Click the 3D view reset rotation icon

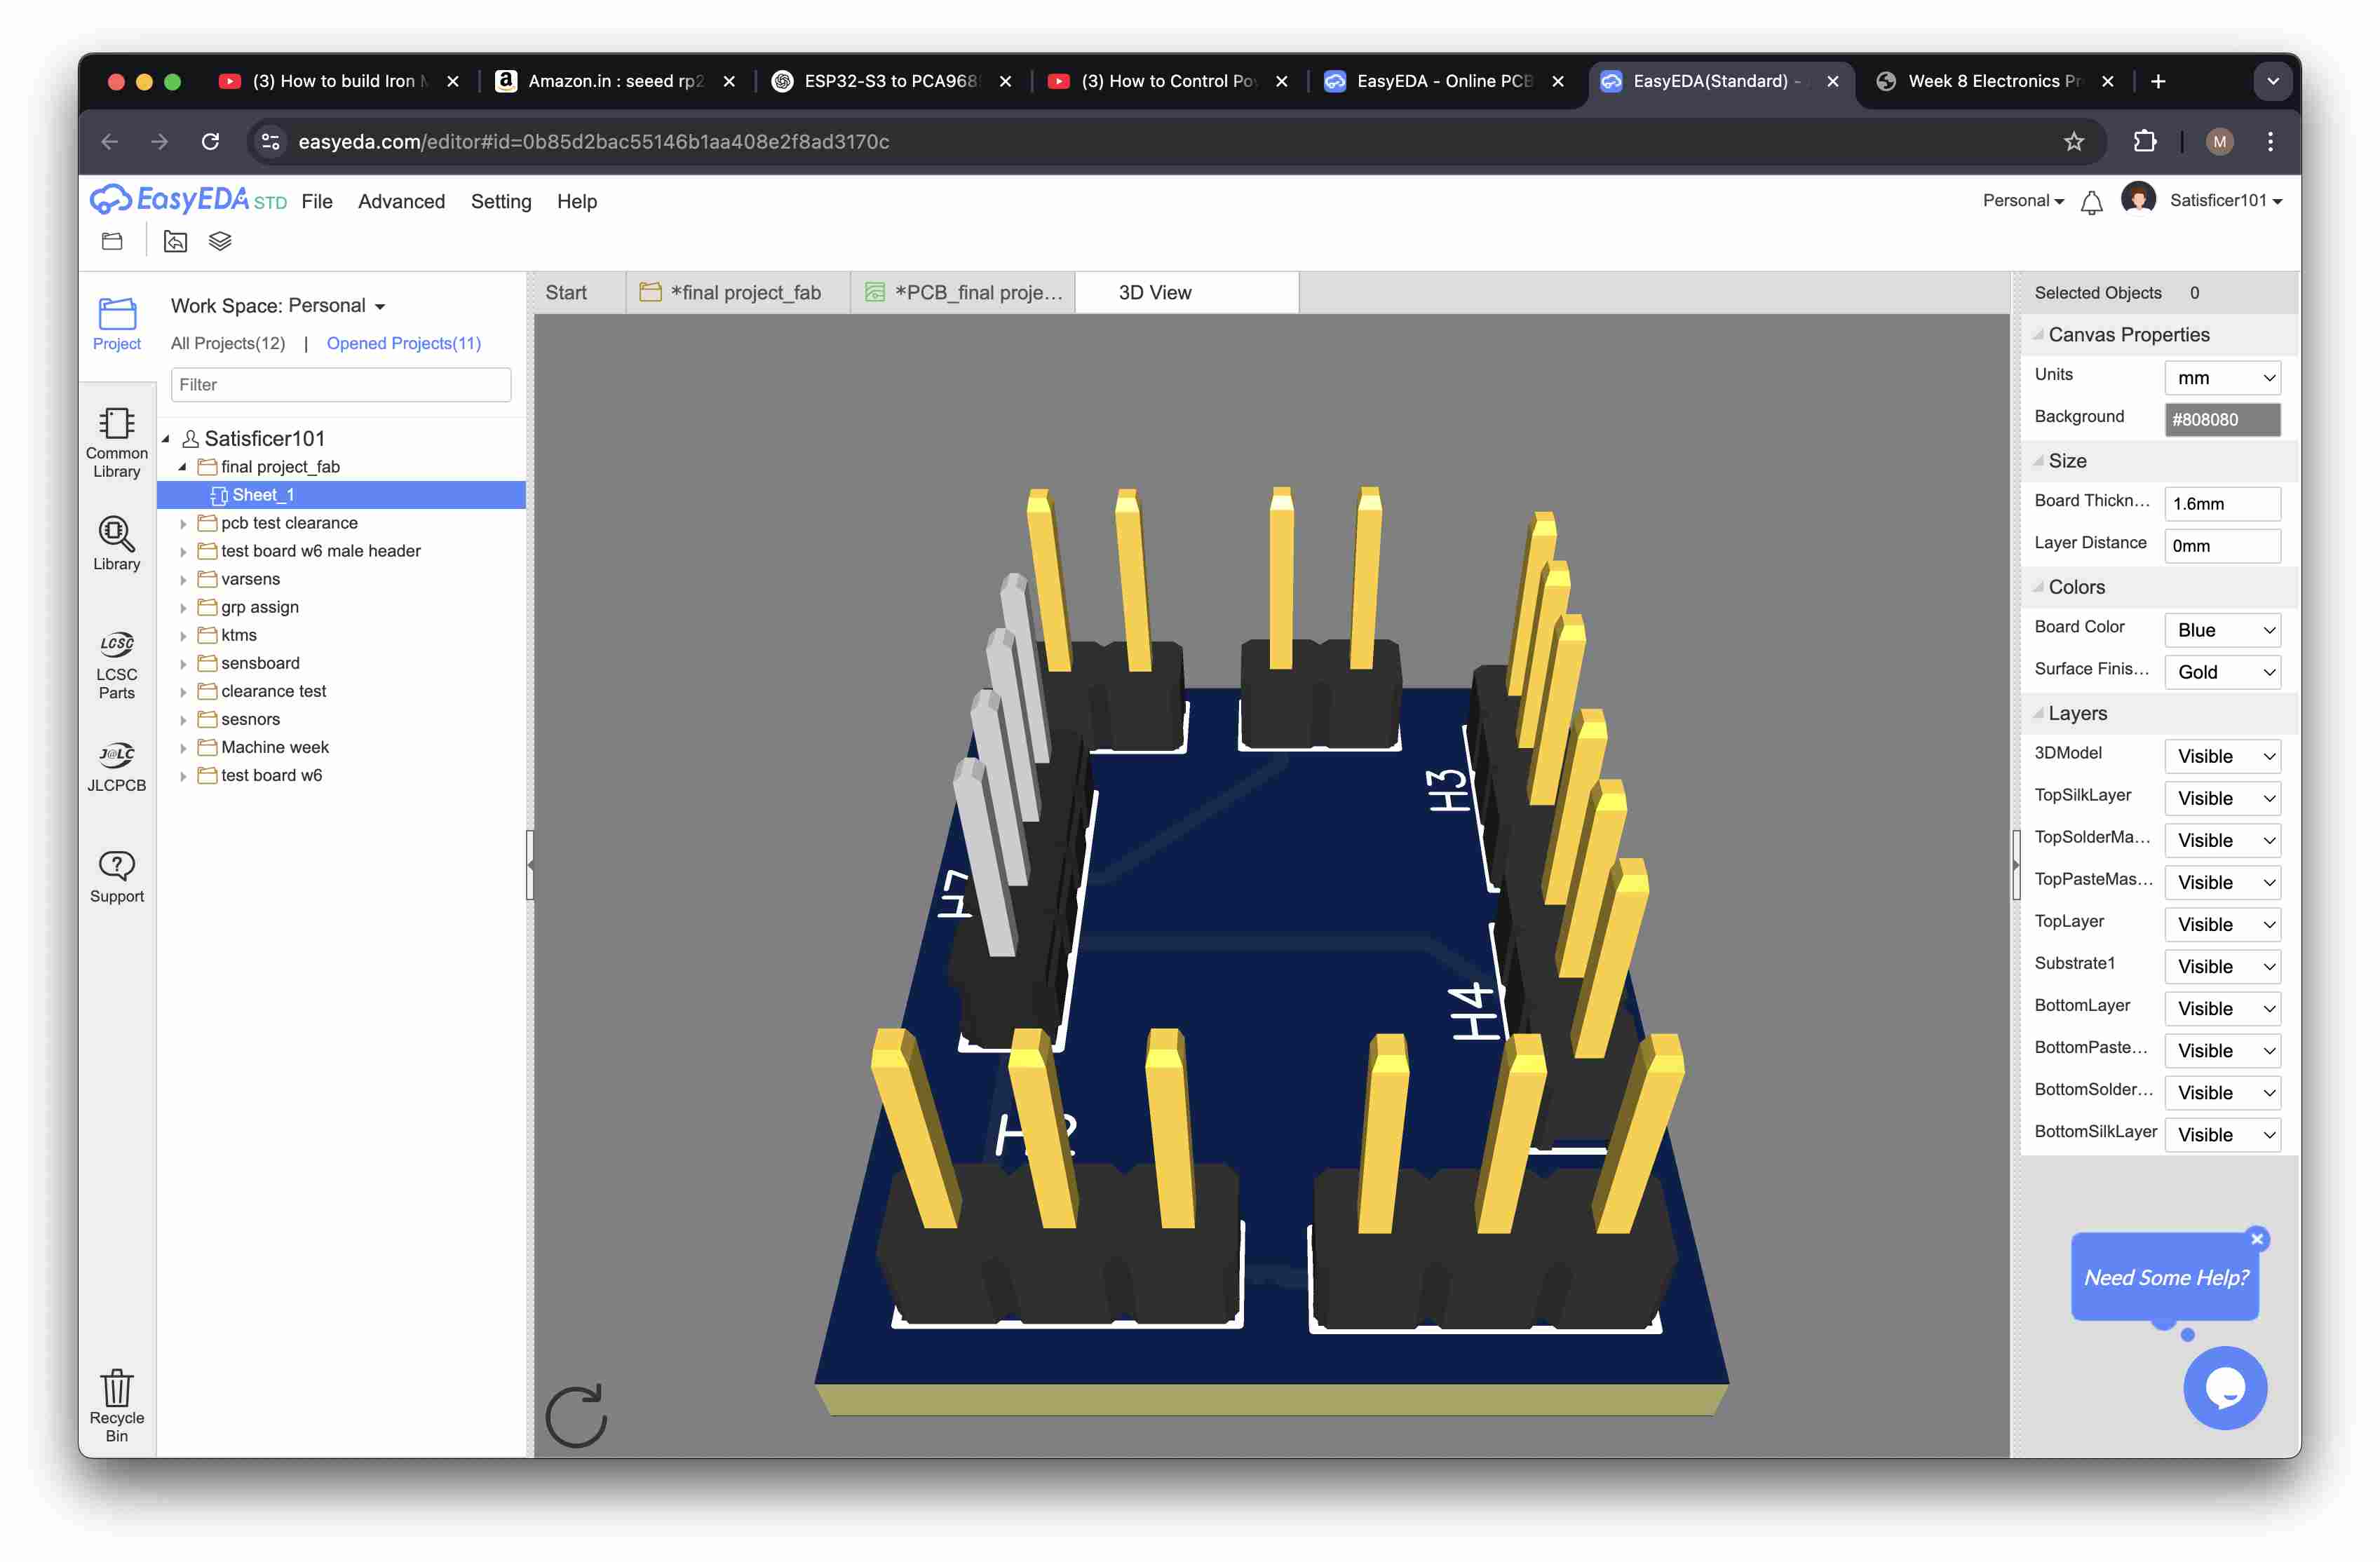pos(576,1415)
